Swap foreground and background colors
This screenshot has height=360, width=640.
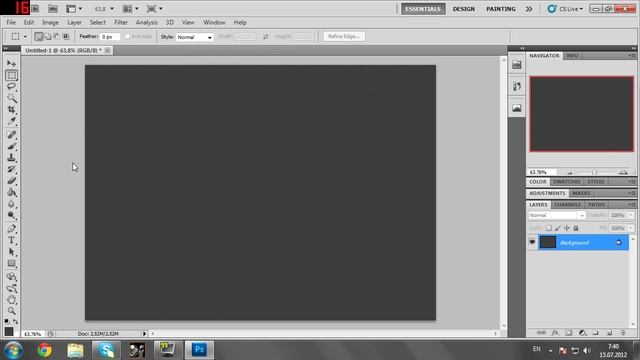(x=16, y=321)
